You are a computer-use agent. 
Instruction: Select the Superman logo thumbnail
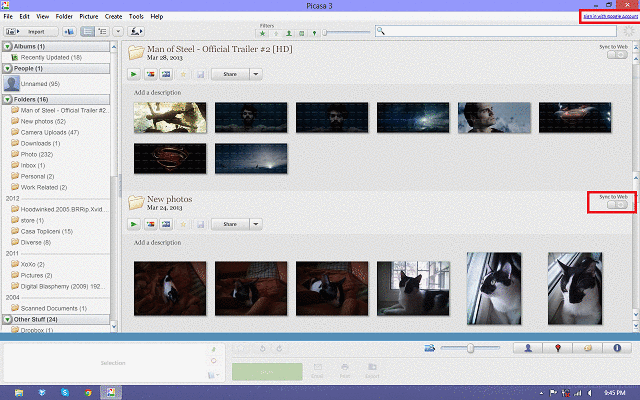(170, 158)
